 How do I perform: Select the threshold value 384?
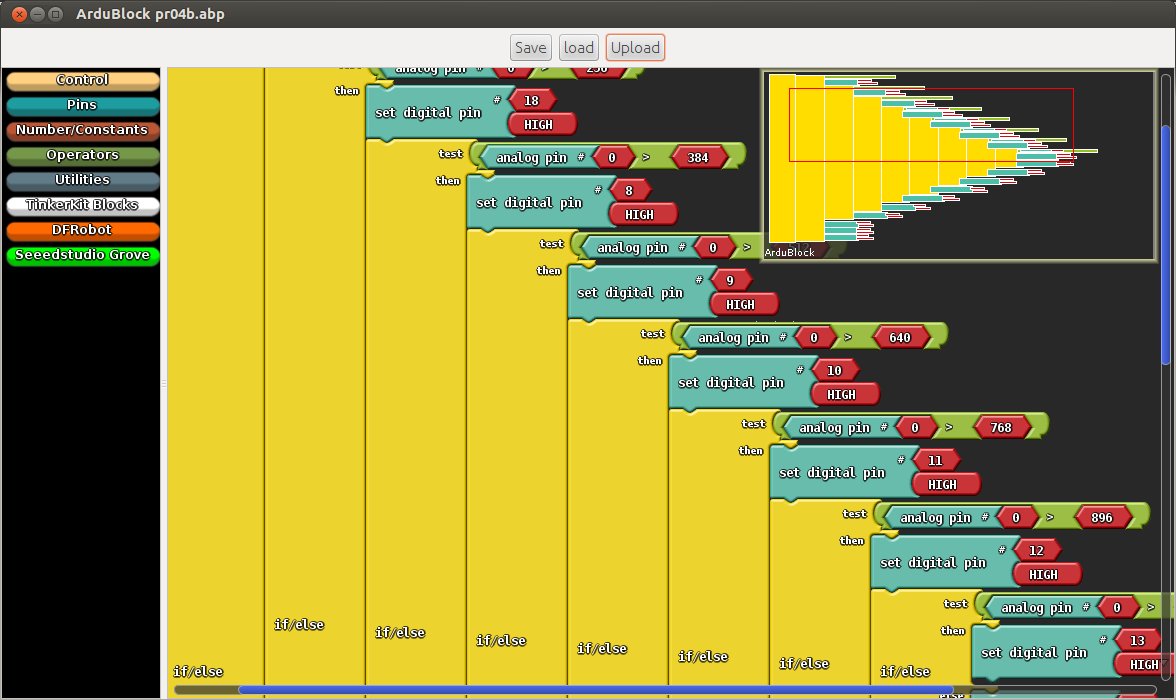[698, 158]
